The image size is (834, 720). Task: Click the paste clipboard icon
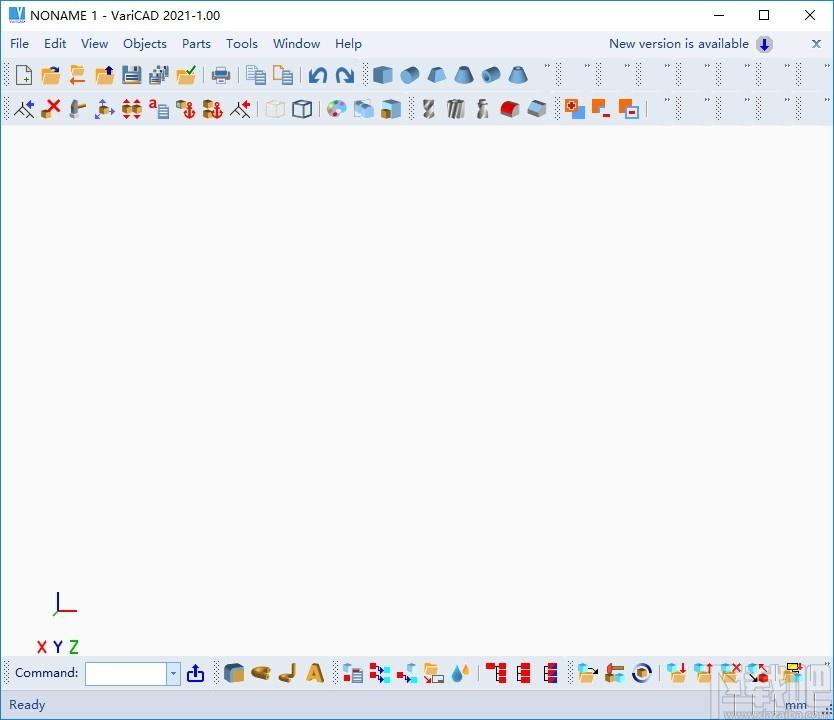[x=283, y=75]
